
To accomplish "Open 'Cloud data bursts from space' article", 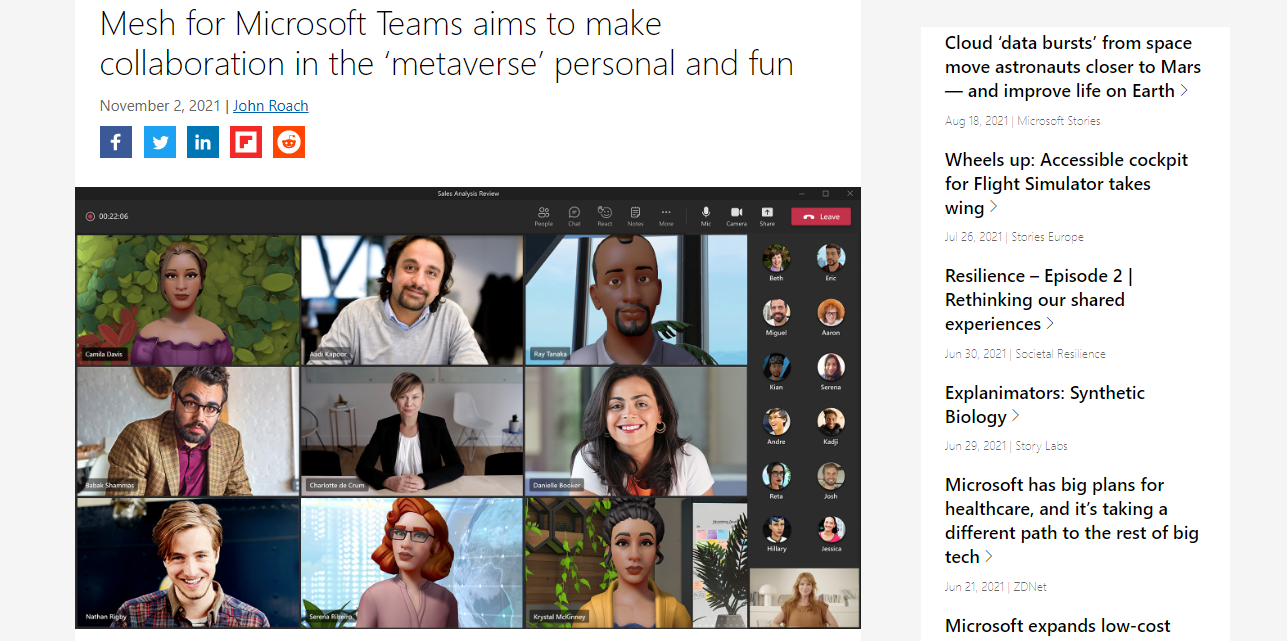I will coord(1073,67).
